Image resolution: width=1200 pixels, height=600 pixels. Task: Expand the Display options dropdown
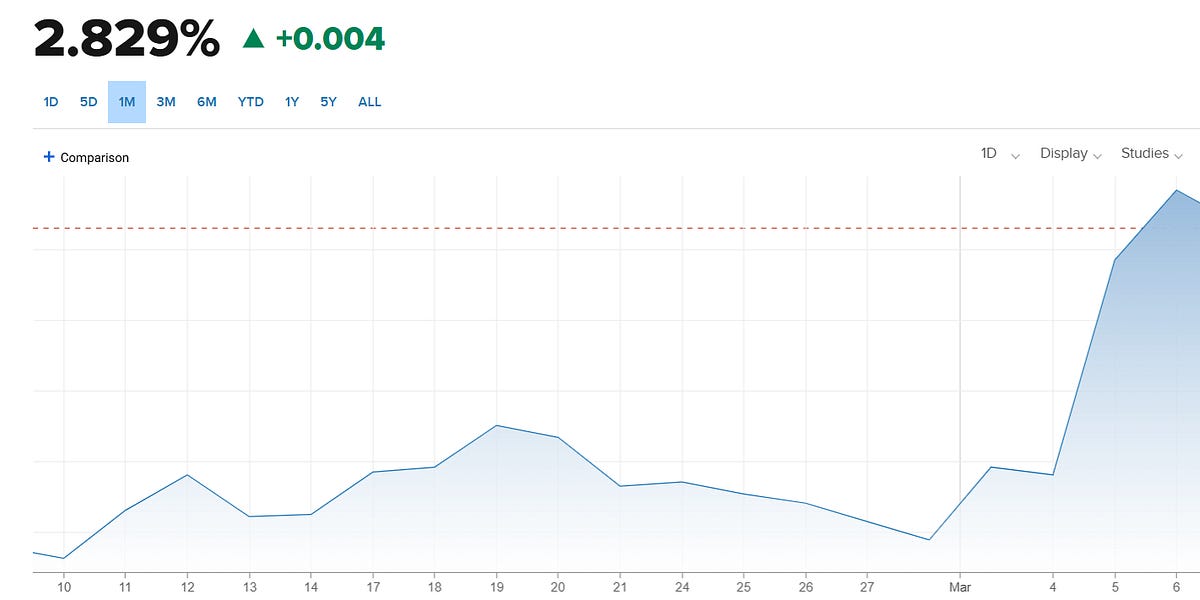coord(1070,154)
